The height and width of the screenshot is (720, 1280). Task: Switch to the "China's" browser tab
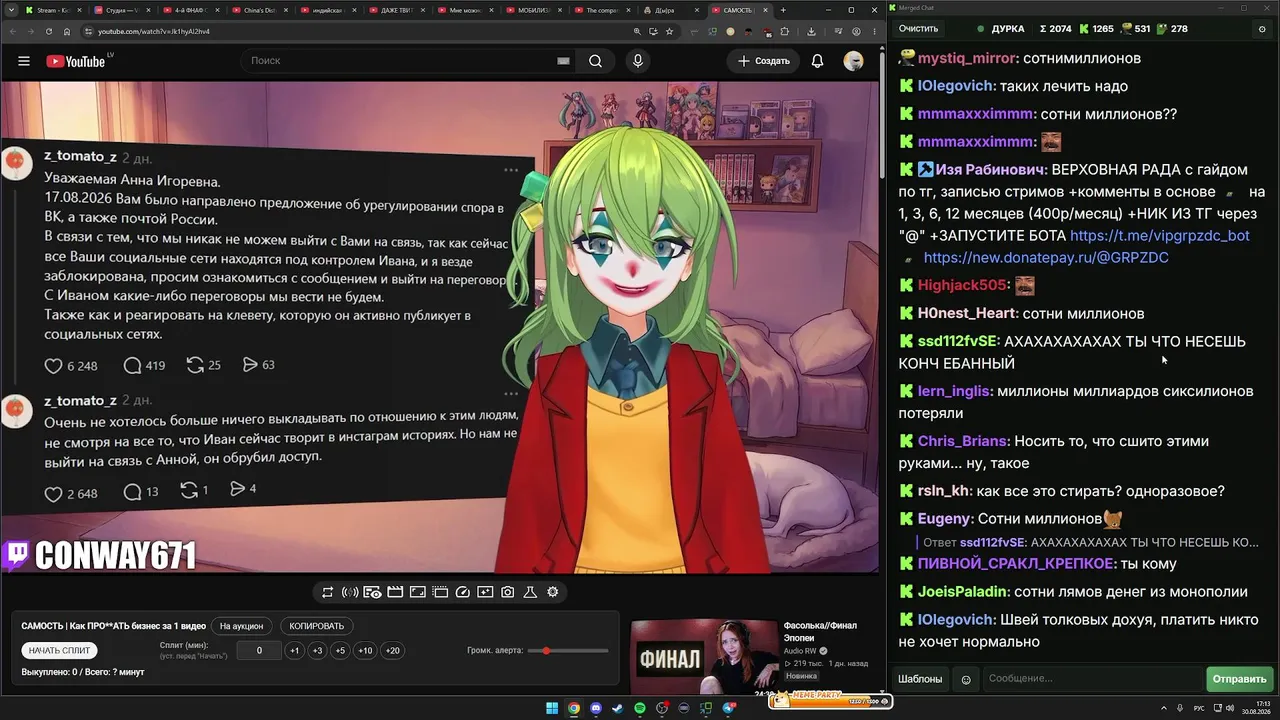(260, 10)
